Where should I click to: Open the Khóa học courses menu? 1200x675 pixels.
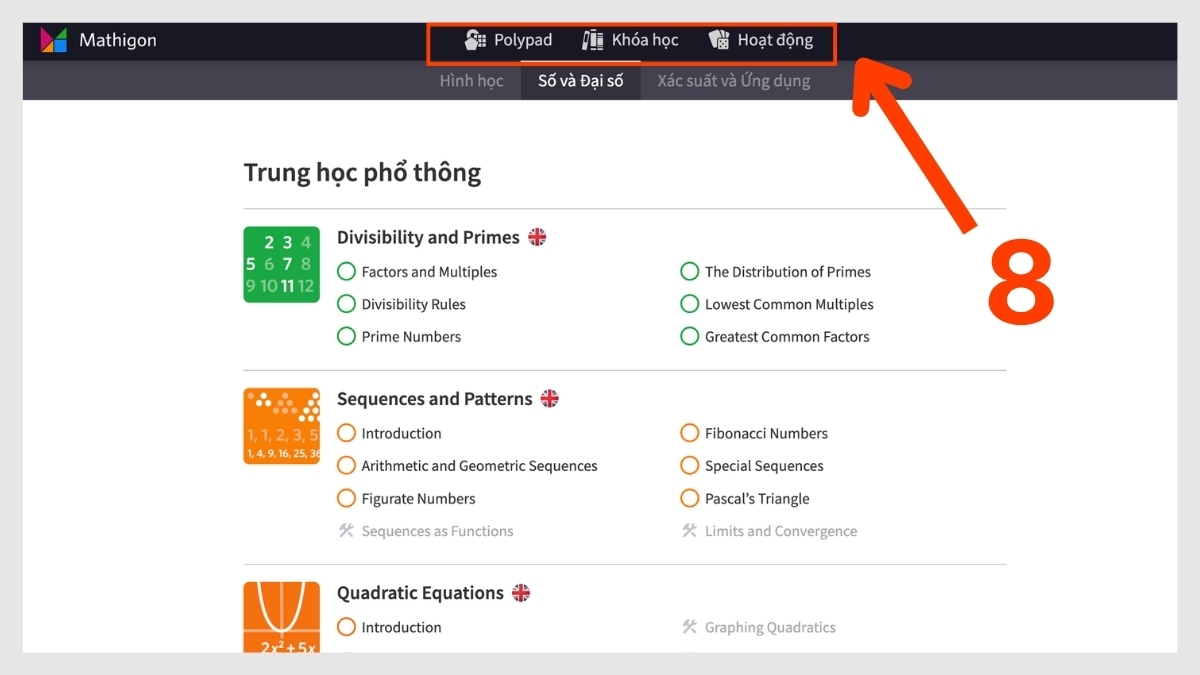[x=630, y=40]
